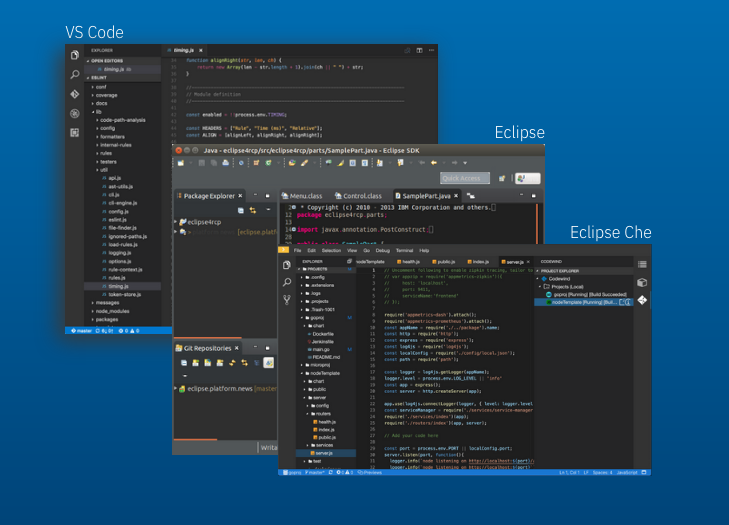
Task: Open token-store.js in VS Code explorer
Action: (x=124, y=294)
